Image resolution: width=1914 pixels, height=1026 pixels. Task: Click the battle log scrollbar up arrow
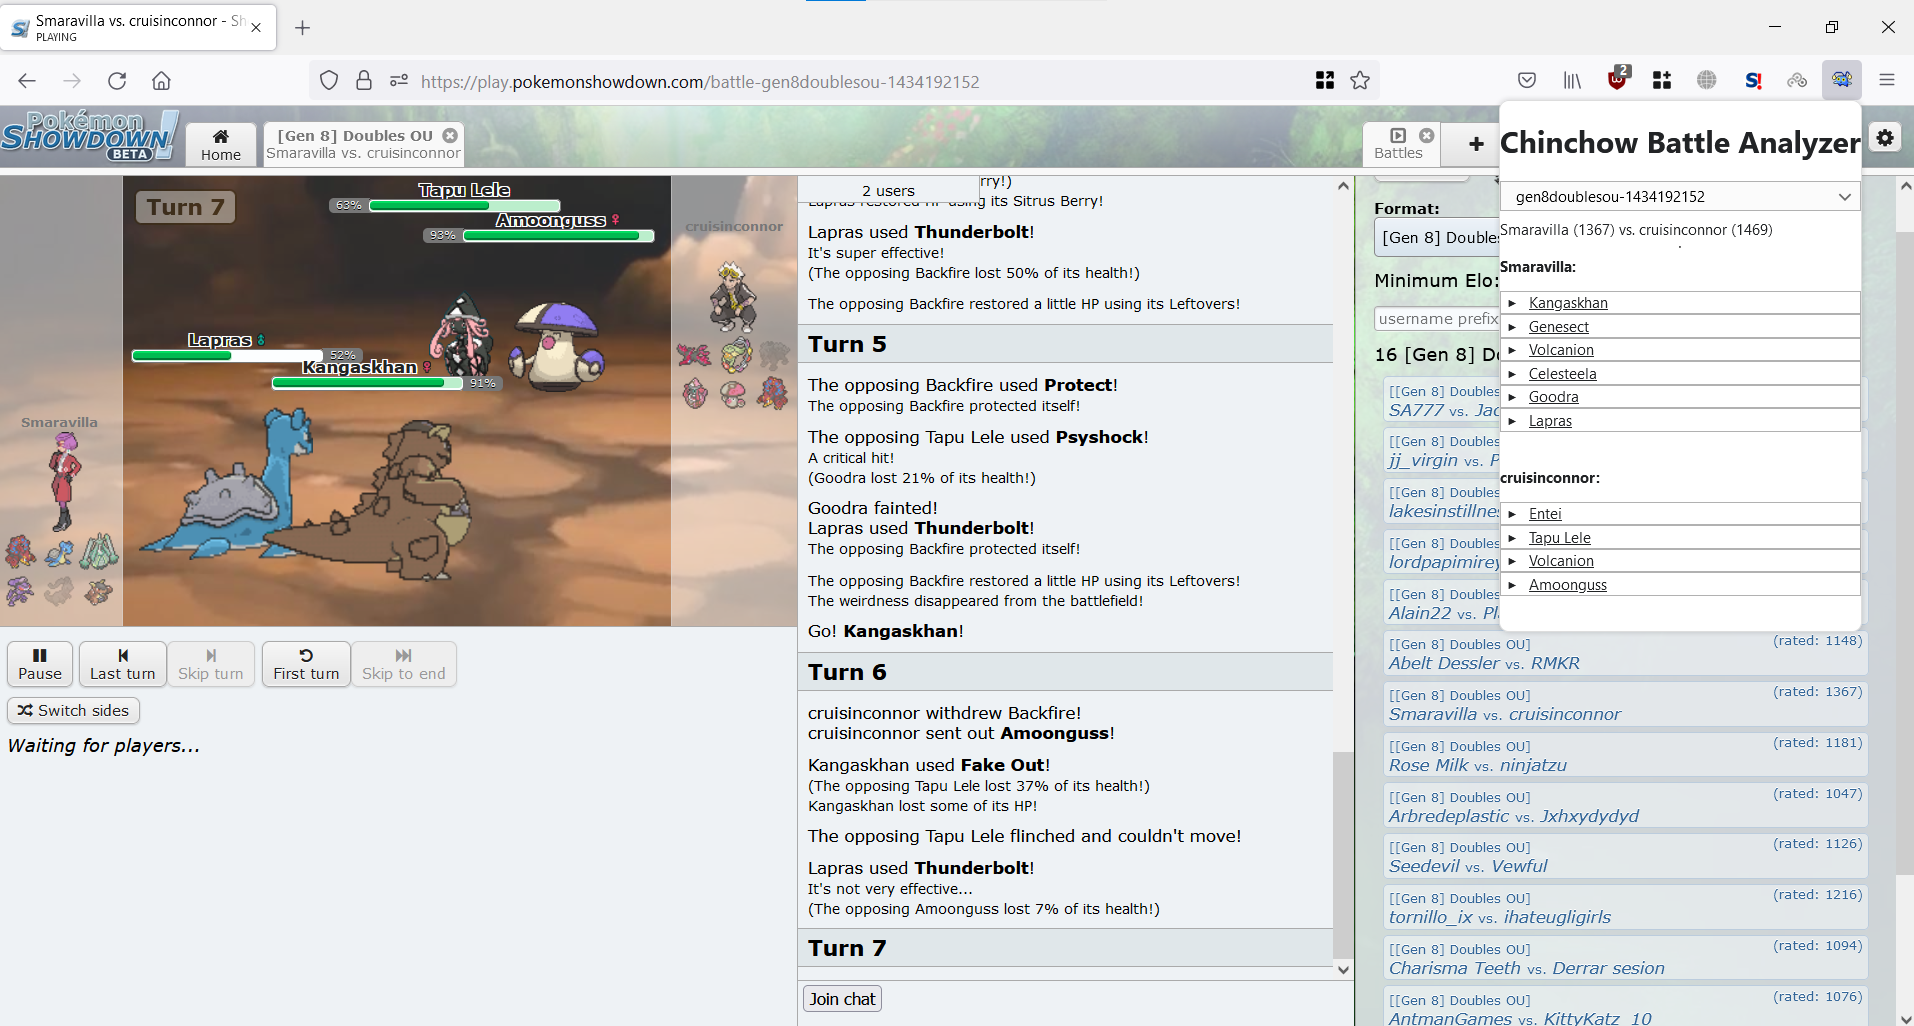[x=1343, y=186]
